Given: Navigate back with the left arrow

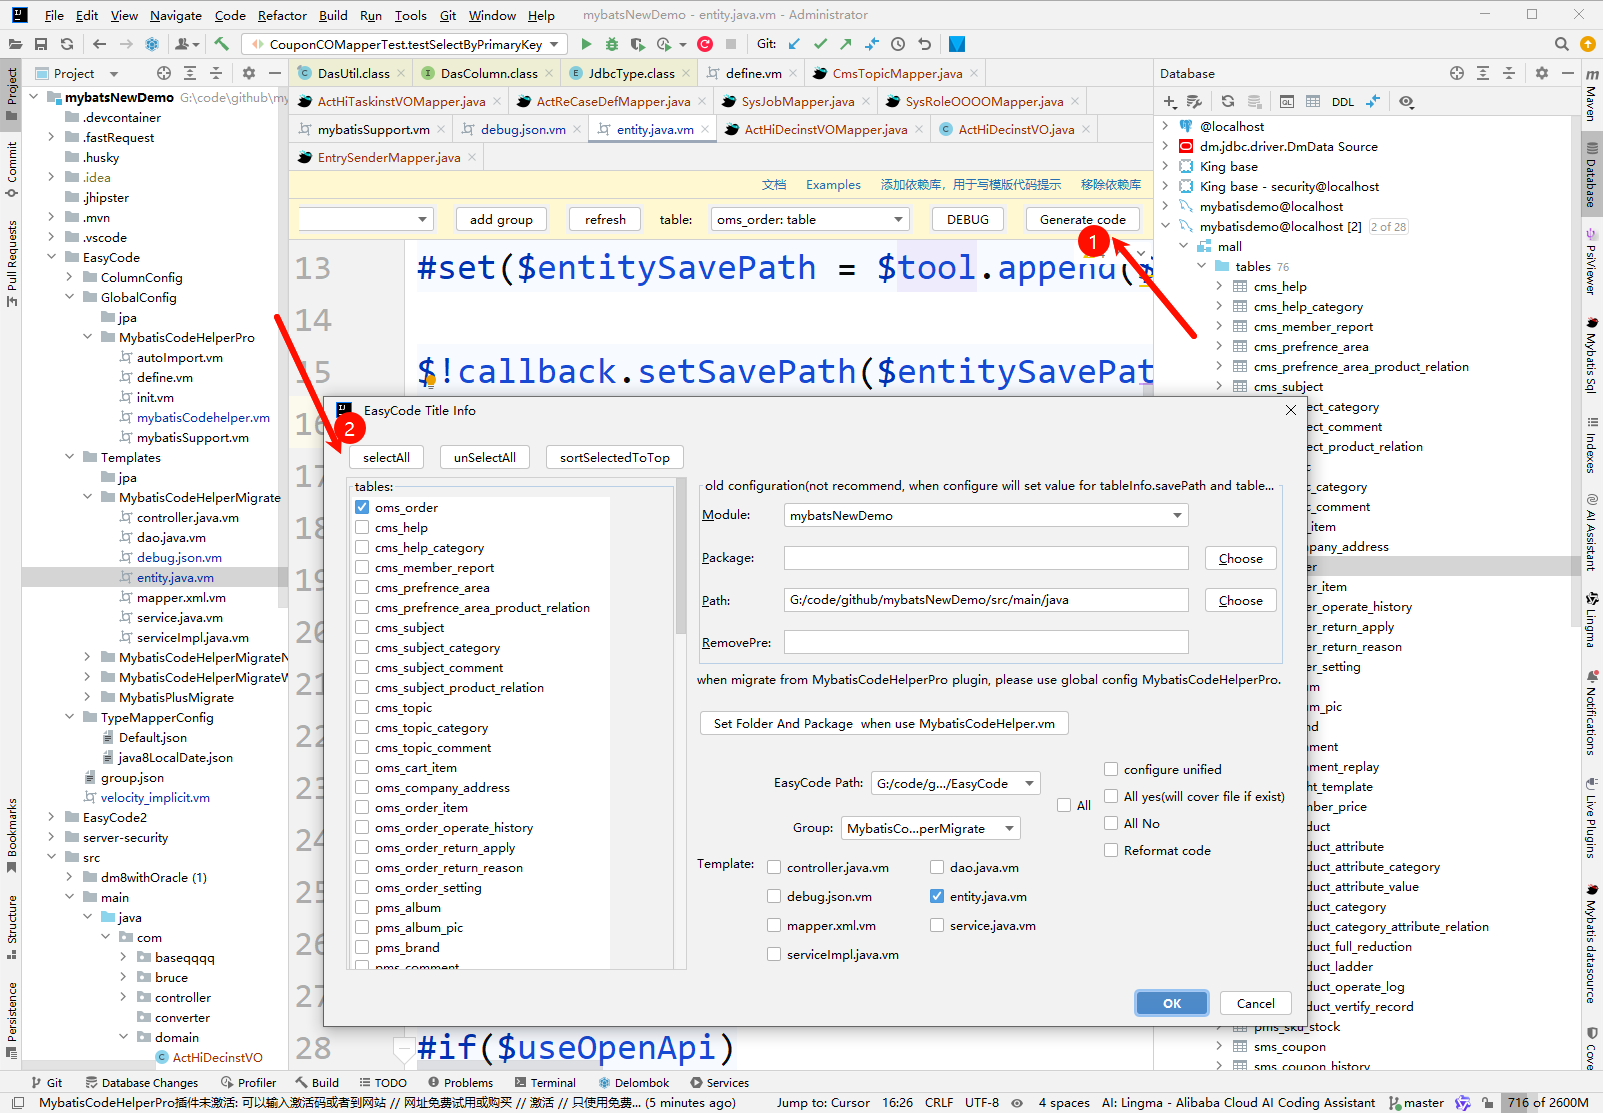Looking at the screenshot, I should click(99, 44).
